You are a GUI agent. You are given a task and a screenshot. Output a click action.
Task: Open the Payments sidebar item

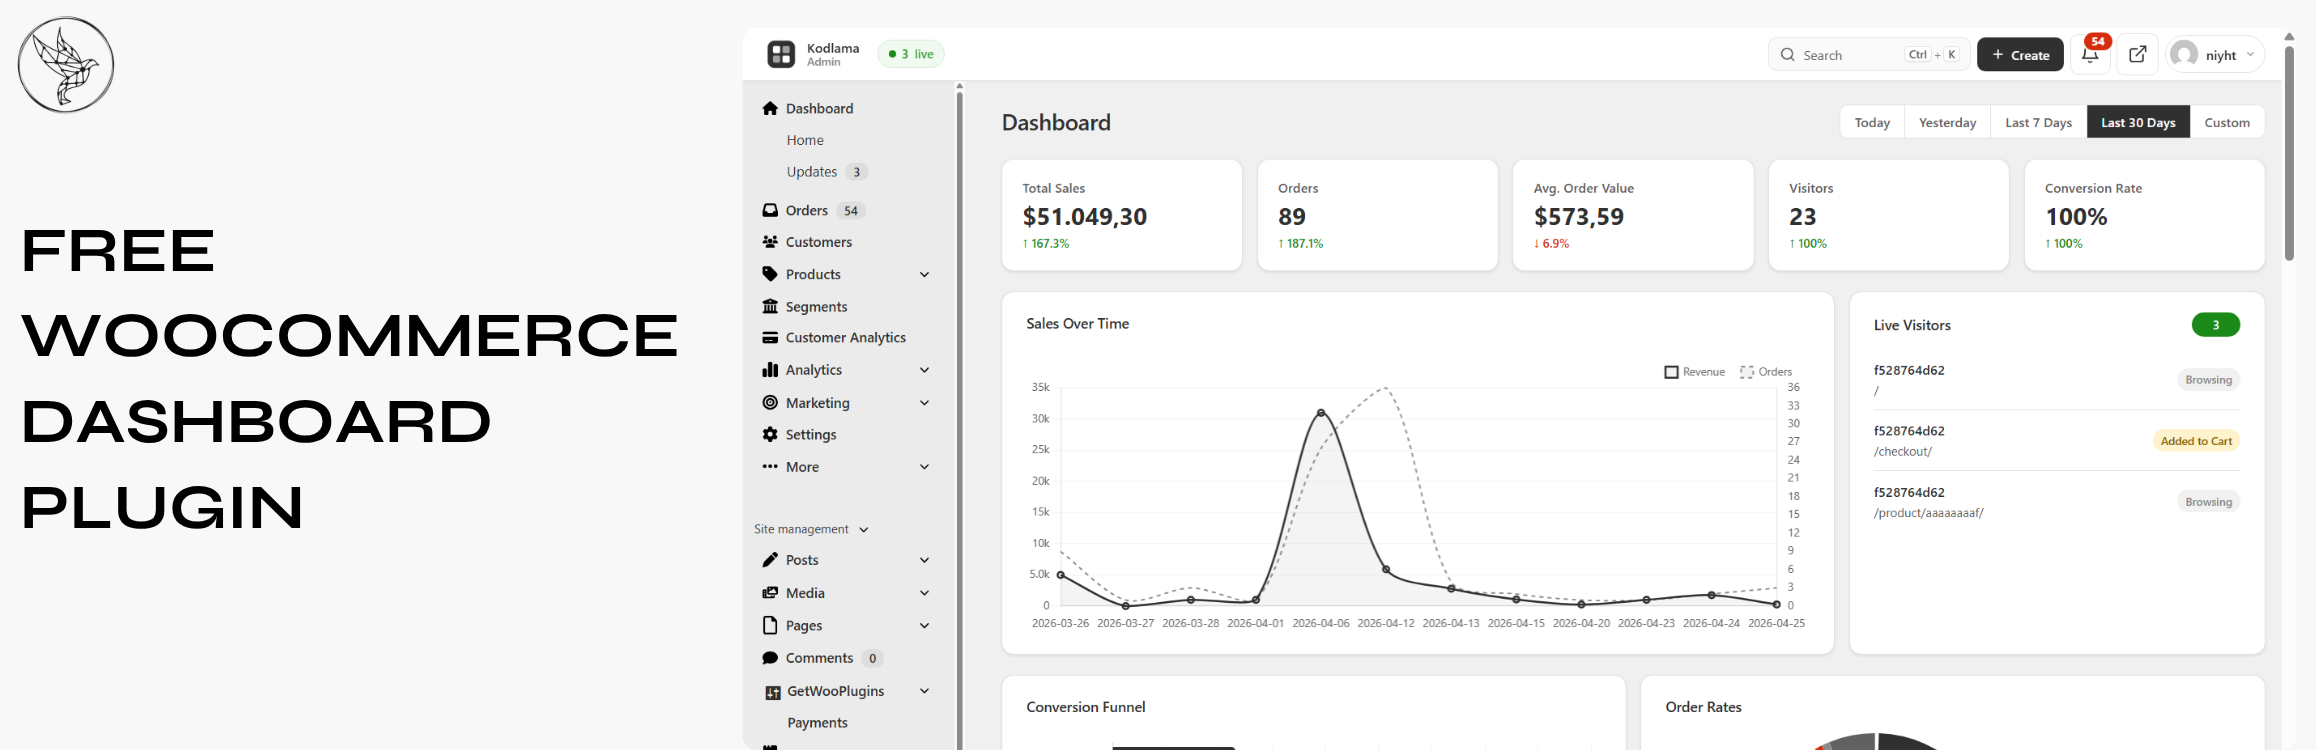tap(817, 723)
